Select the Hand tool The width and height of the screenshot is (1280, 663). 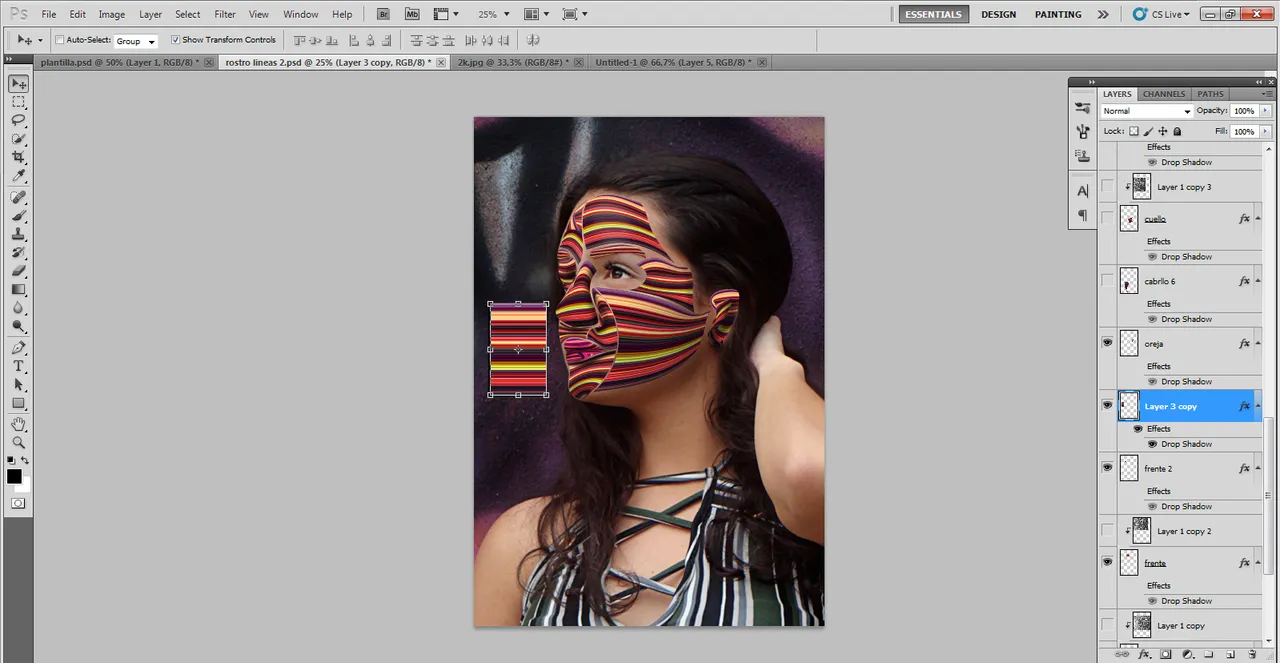click(18, 423)
